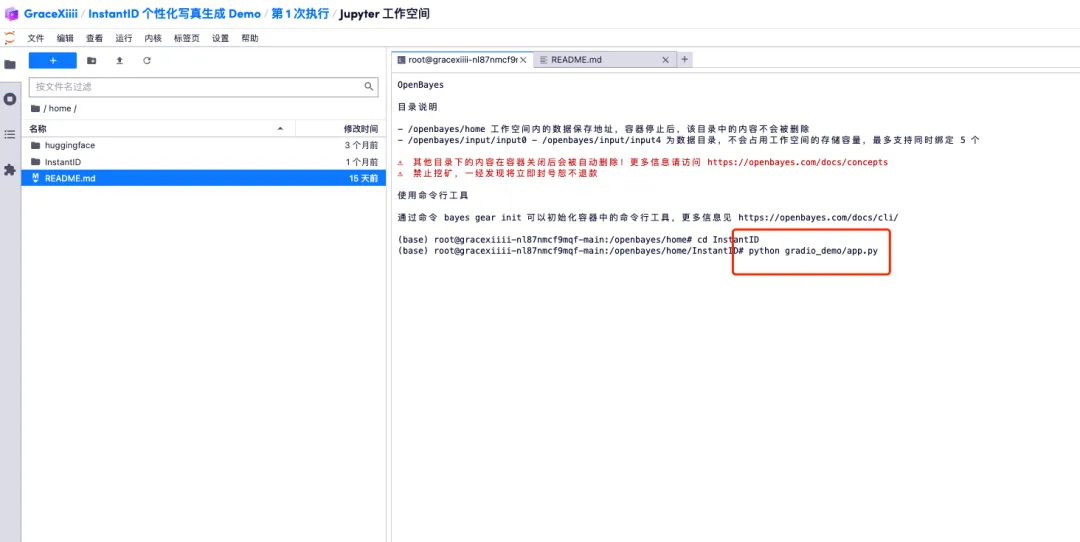Viewport: 1080px width, 542px height.
Task: Click the terminal icon in the first tab
Action: [401, 60]
